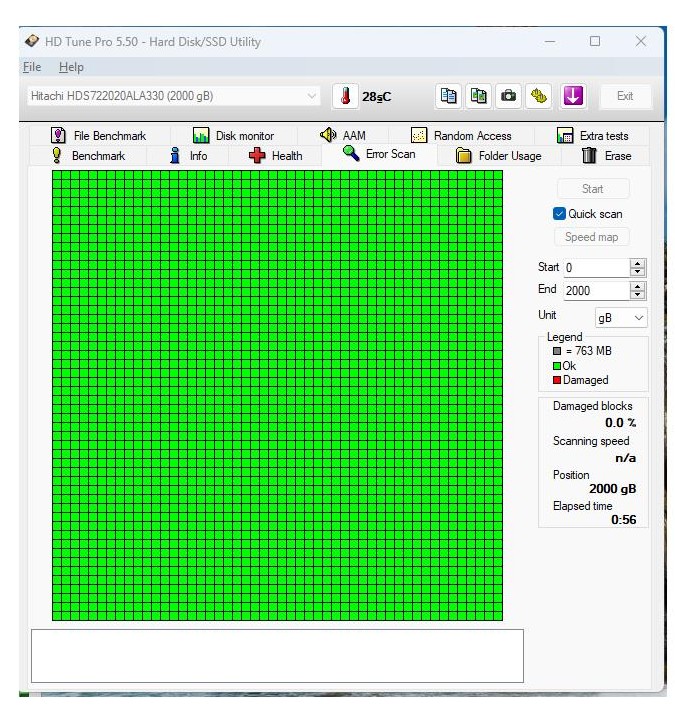Increase the Start value with up arrow

(638, 263)
